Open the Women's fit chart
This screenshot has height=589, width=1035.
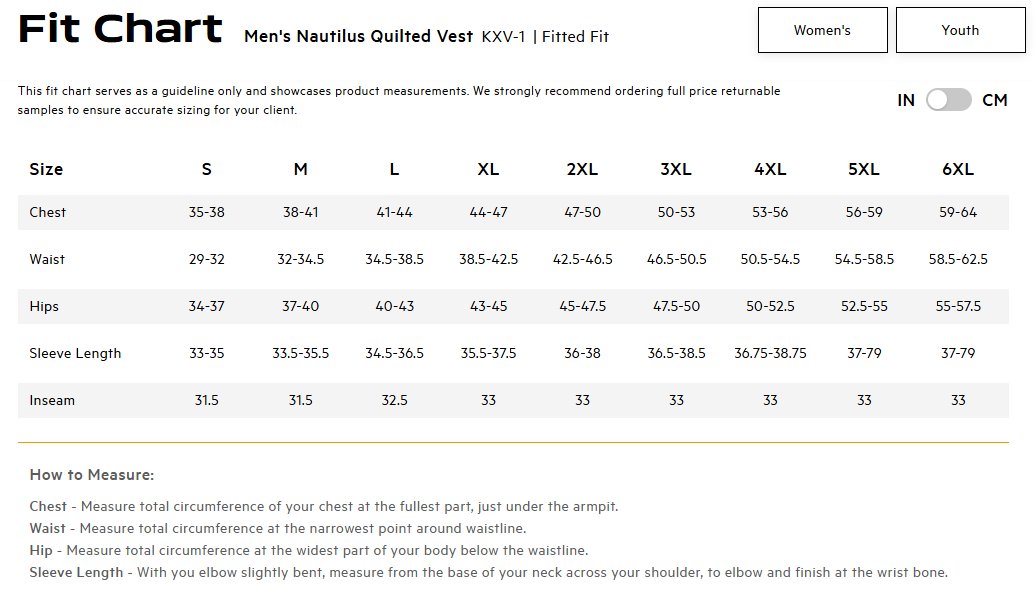pyautogui.click(x=822, y=30)
